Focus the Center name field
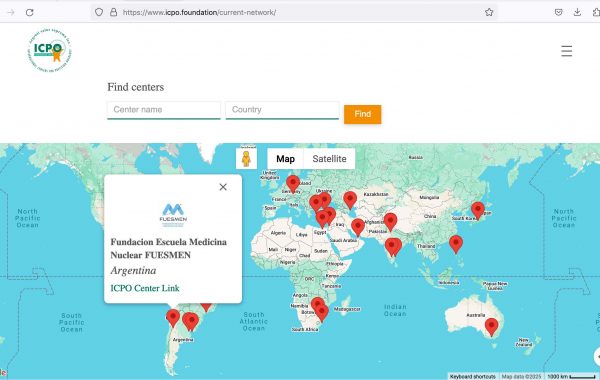This screenshot has height=380, width=600. (x=164, y=110)
